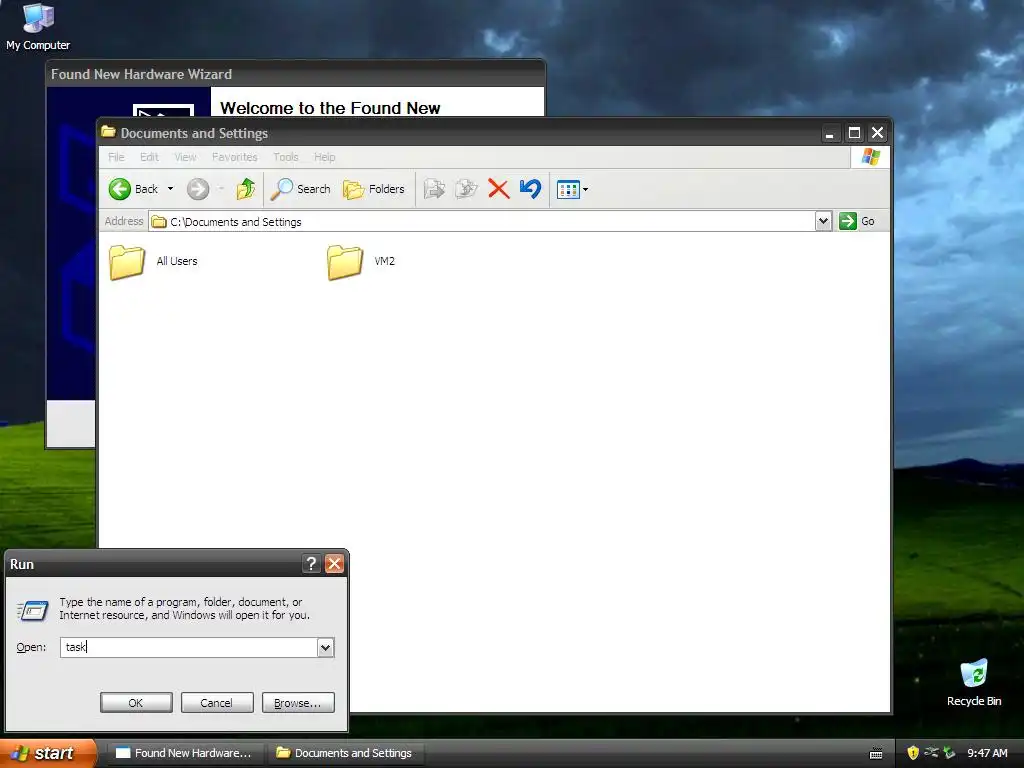Click the greyed Forward arrow button

pyautogui.click(x=198, y=189)
